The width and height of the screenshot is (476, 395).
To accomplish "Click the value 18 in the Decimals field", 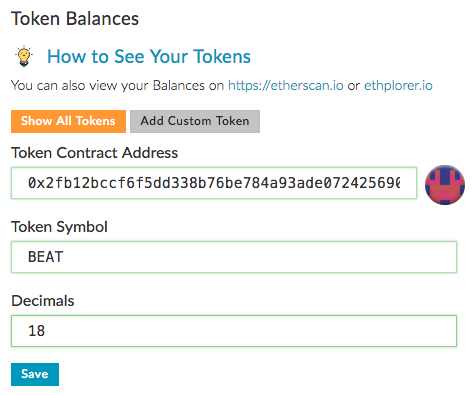I will [36, 331].
